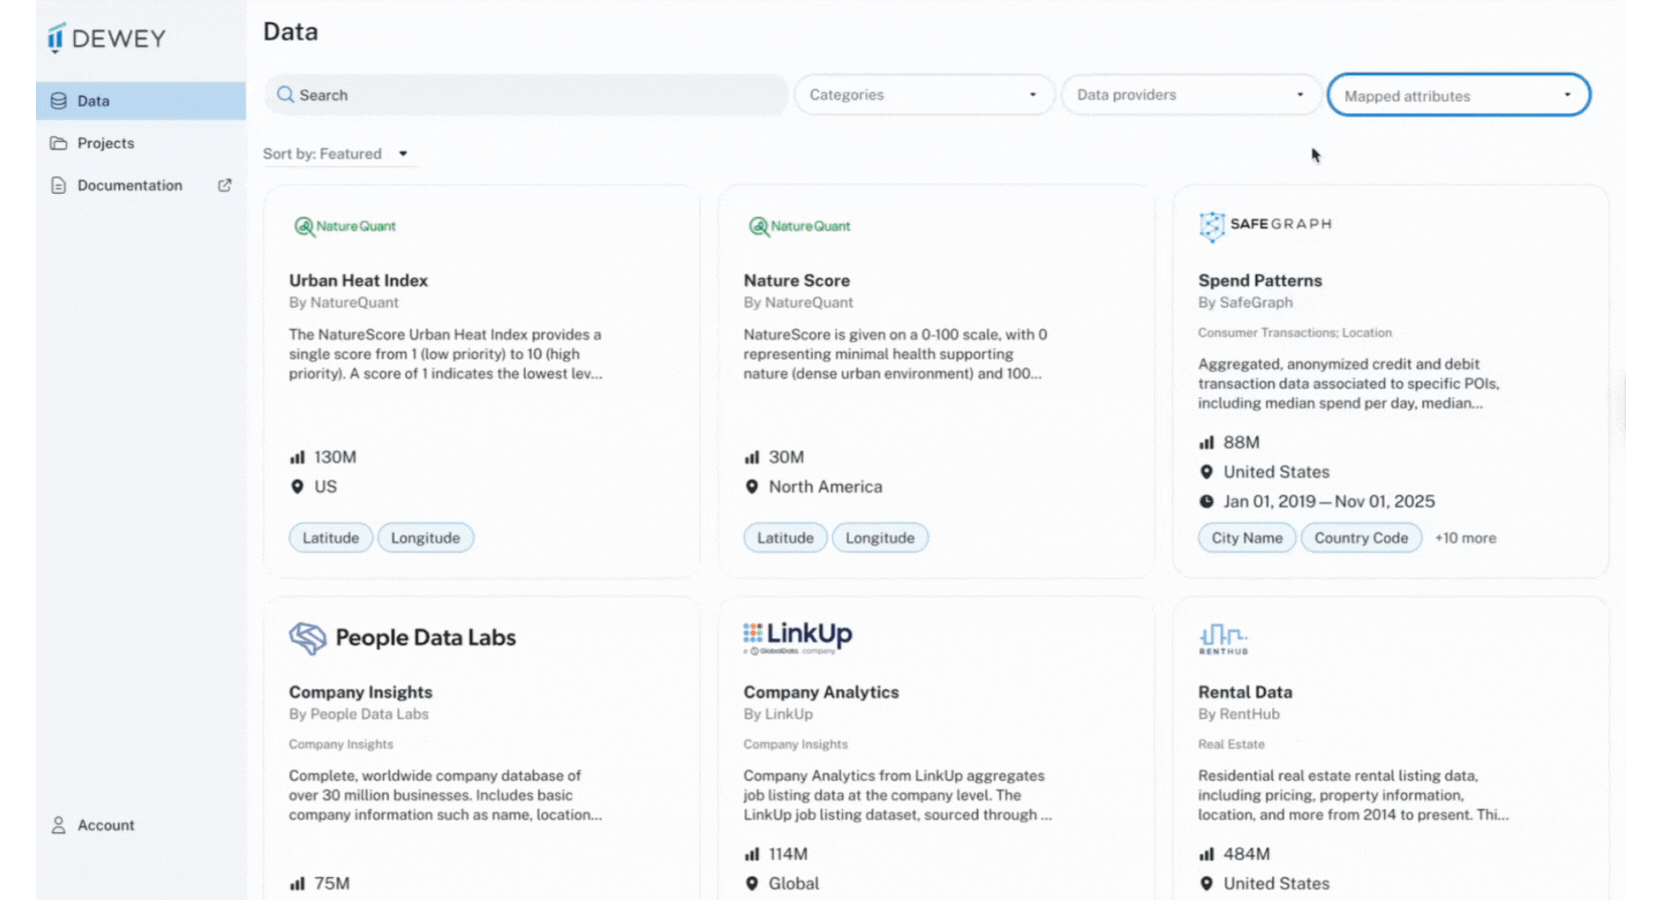Click the LinkUp logo
Screen dimensions: 1662x900
[798, 637]
